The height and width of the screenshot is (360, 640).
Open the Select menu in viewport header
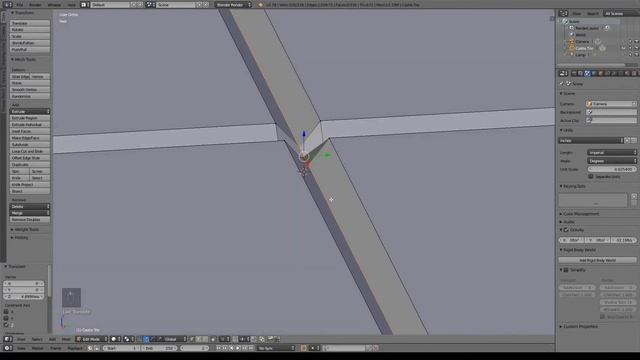(37, 339)
